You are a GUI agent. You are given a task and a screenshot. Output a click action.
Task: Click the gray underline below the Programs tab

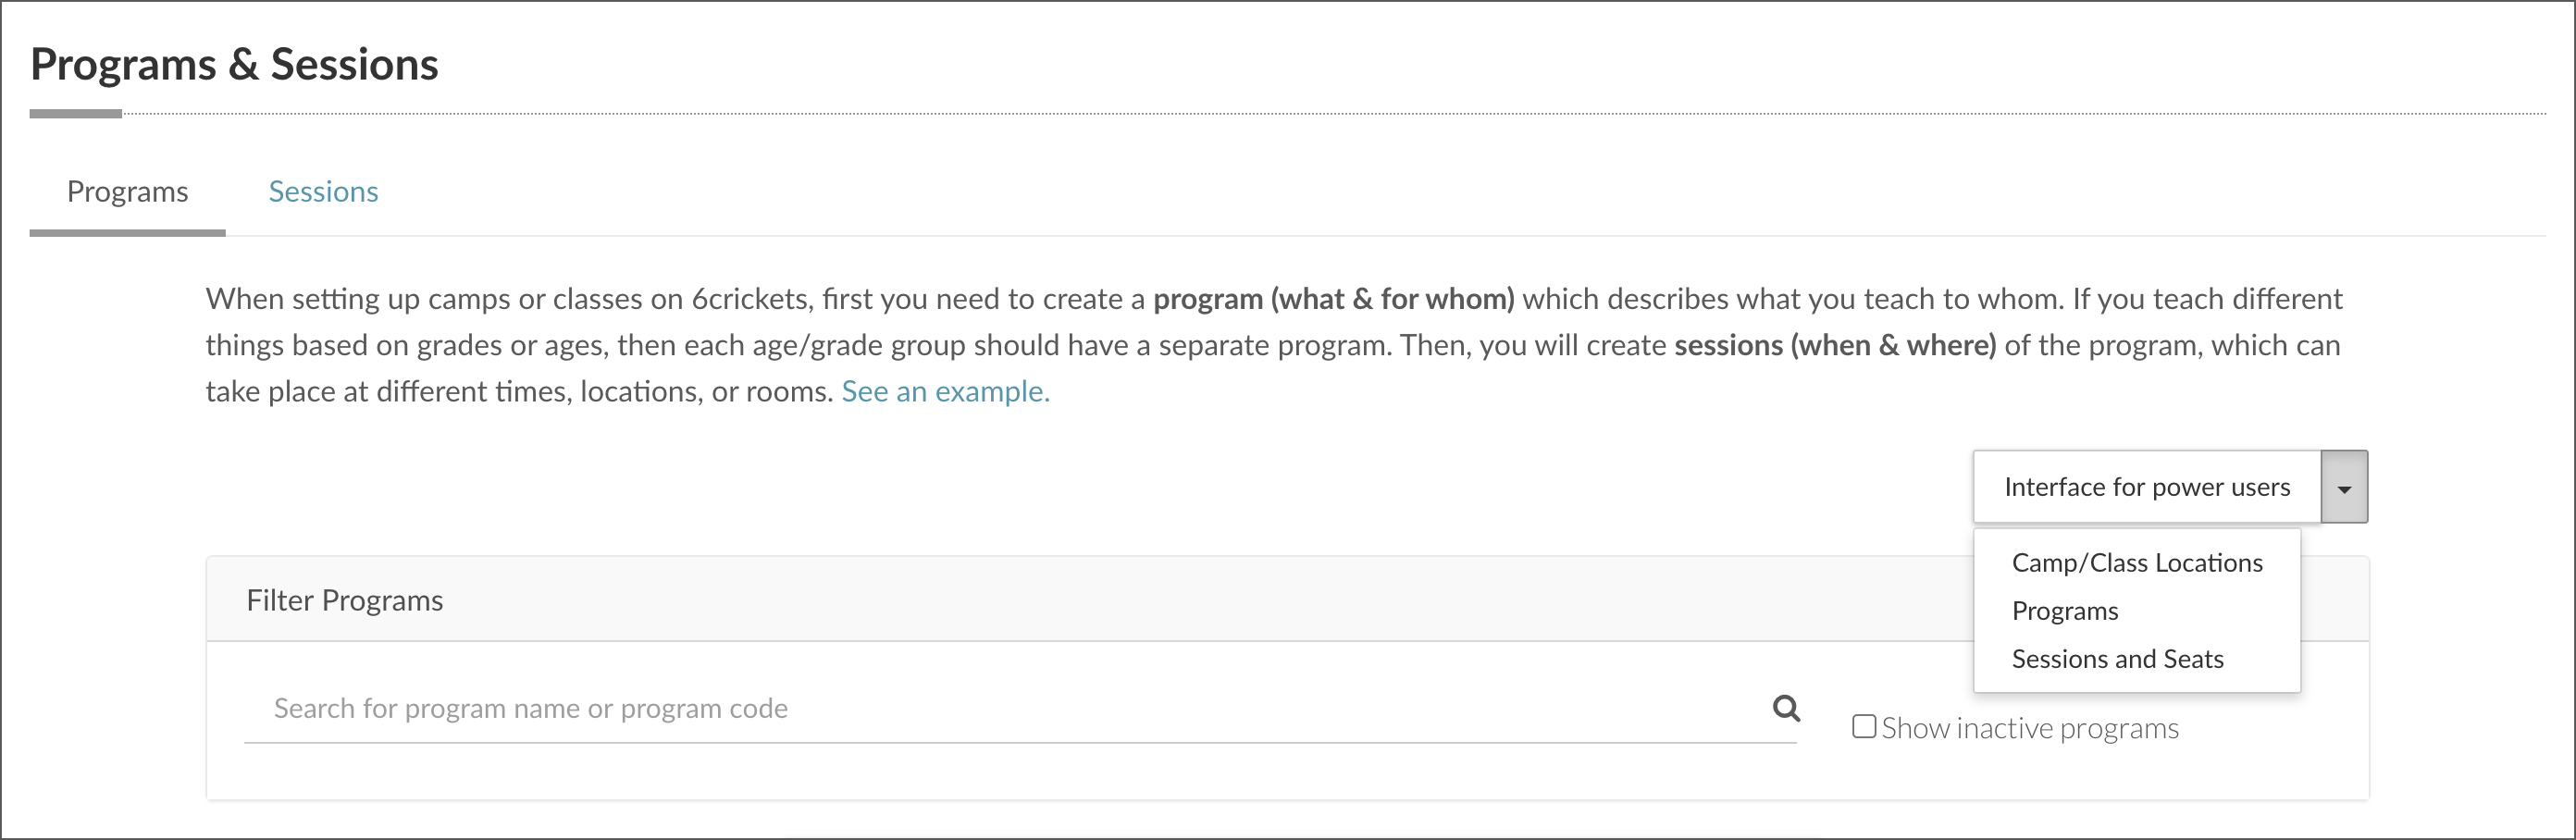(x=127, y=233)
